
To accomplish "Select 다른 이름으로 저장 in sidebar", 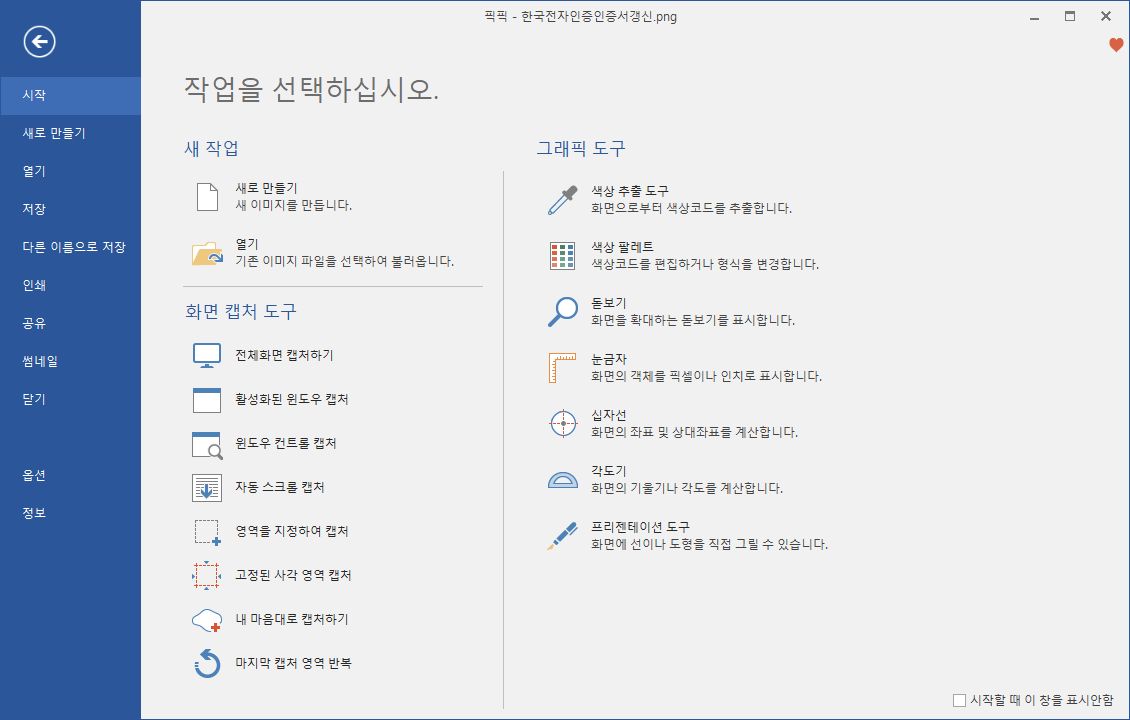I will tap(74, 247).
